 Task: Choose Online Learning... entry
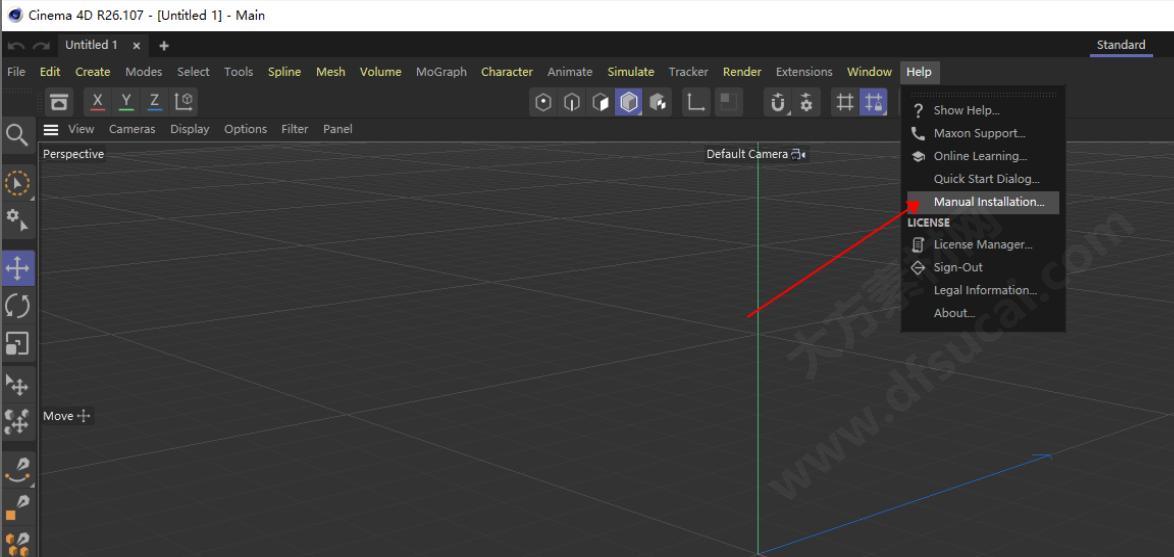pos(982,156)
